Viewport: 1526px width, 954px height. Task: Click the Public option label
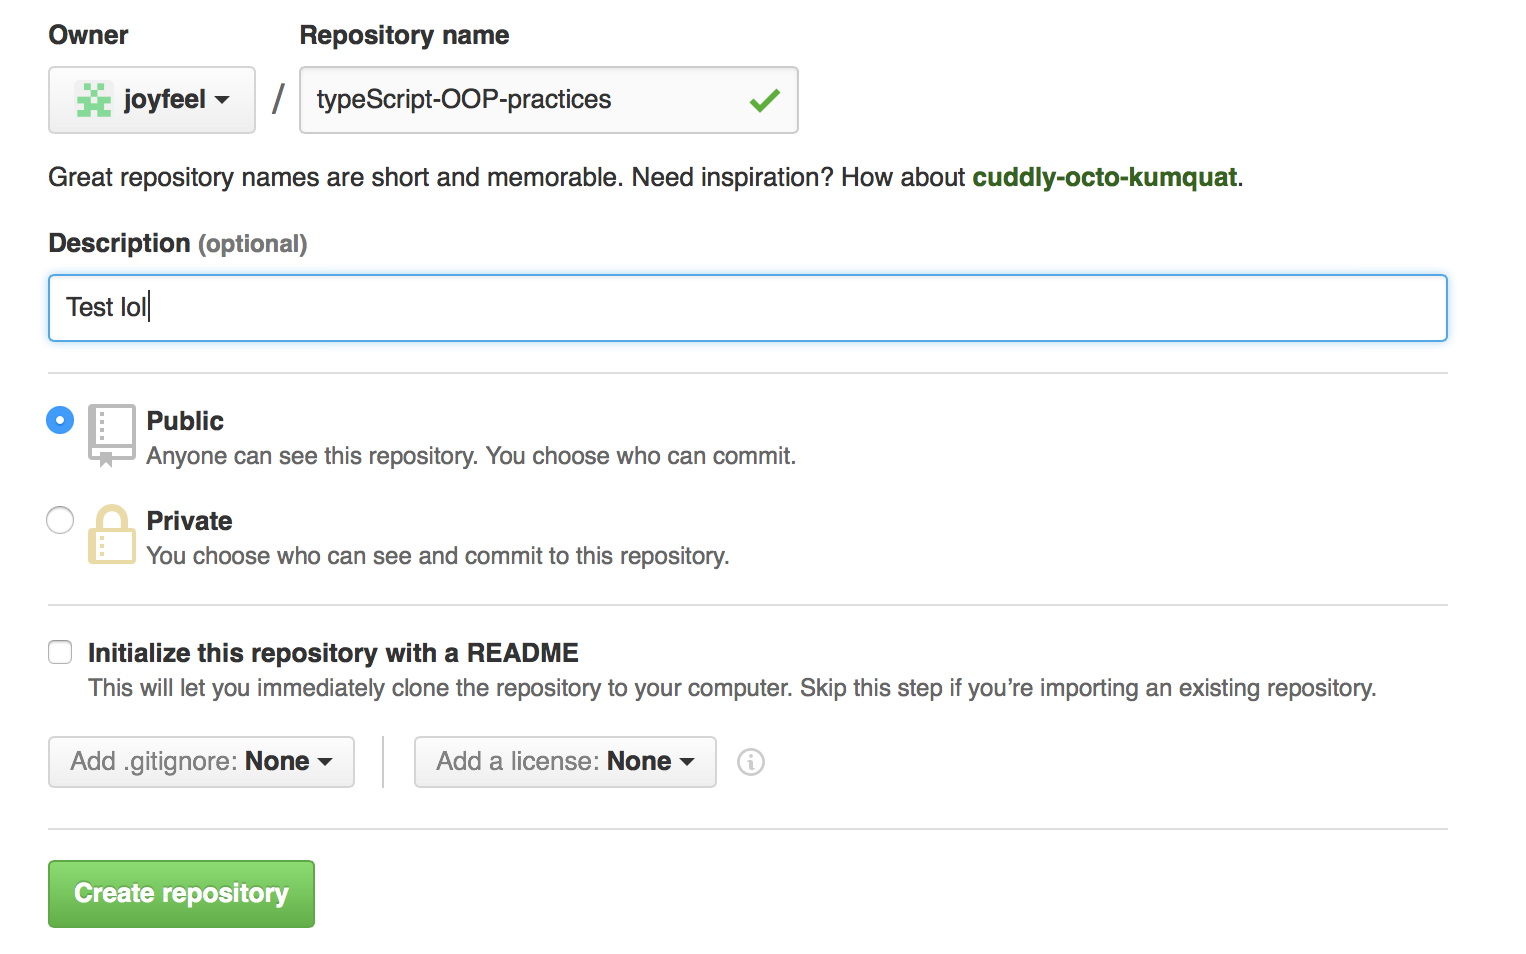coord(185,421)
